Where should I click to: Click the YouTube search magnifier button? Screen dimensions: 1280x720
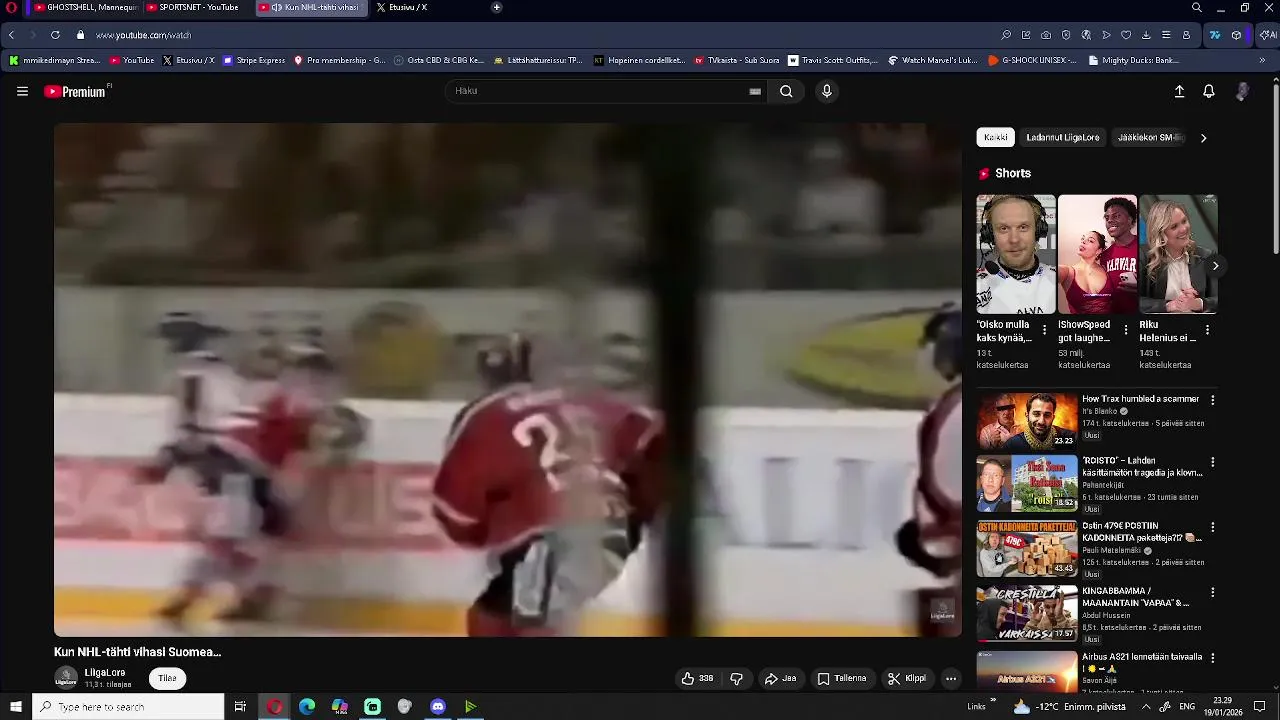[786, 91]
